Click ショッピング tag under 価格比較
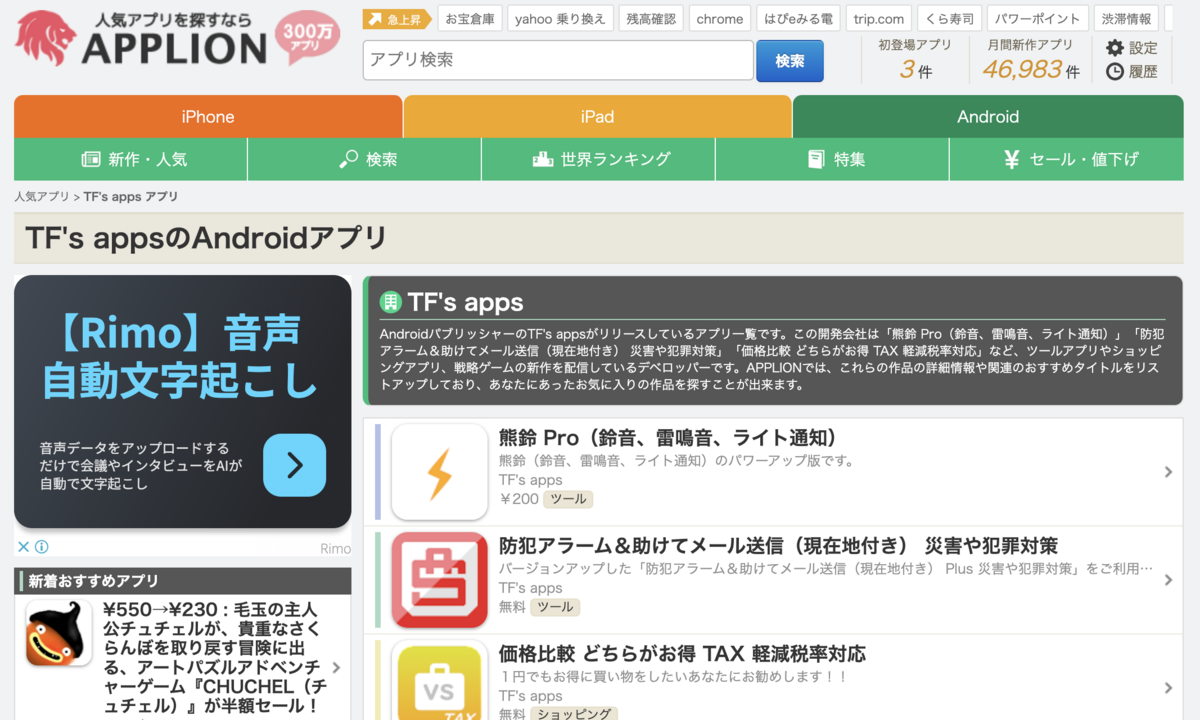The height and width of the screenshot is (720, 1200). [574, 714]
